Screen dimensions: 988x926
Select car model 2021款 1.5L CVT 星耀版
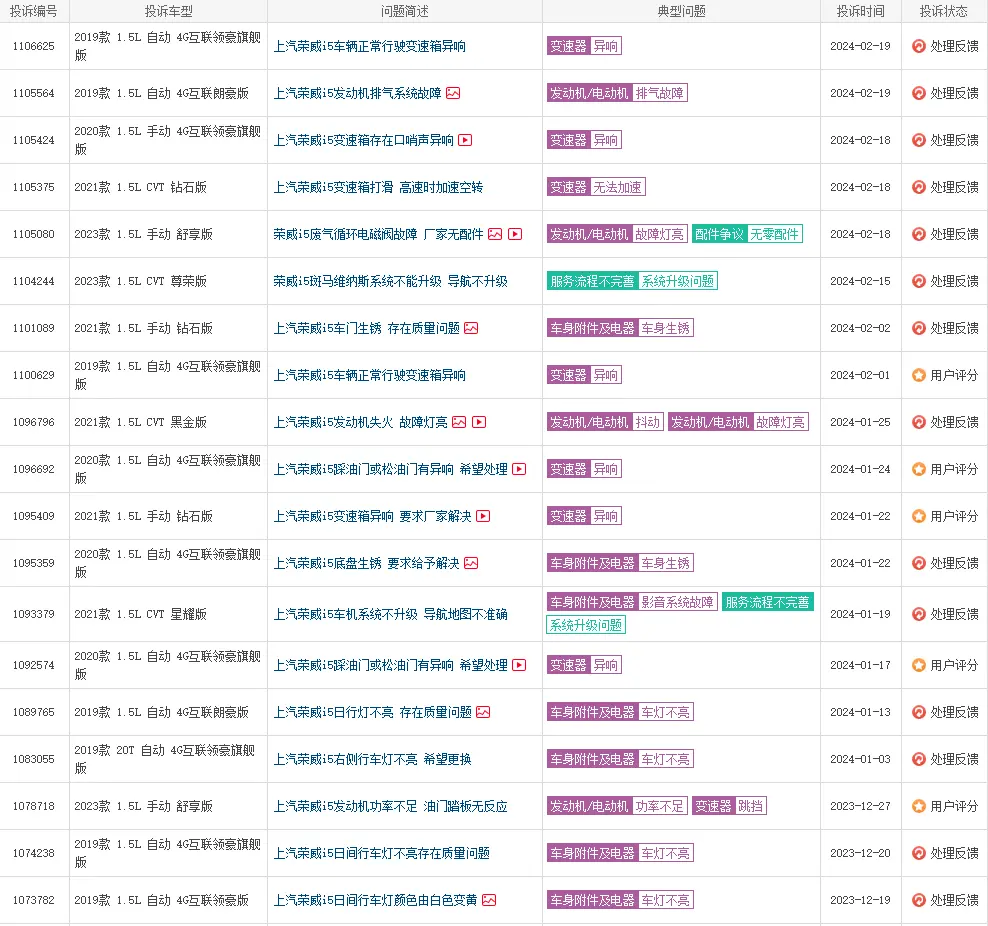click(141, 614)
